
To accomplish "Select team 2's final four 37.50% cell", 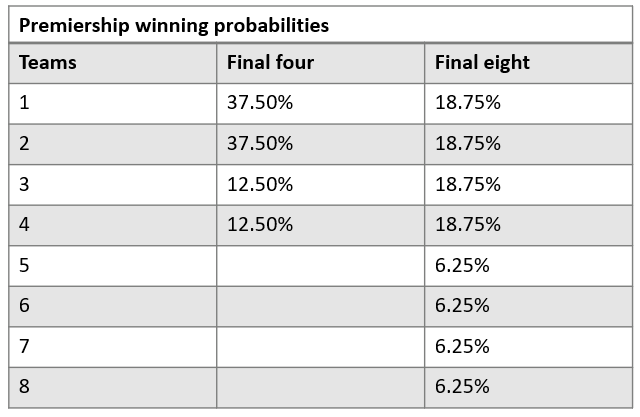I will (x=260, y=144).
